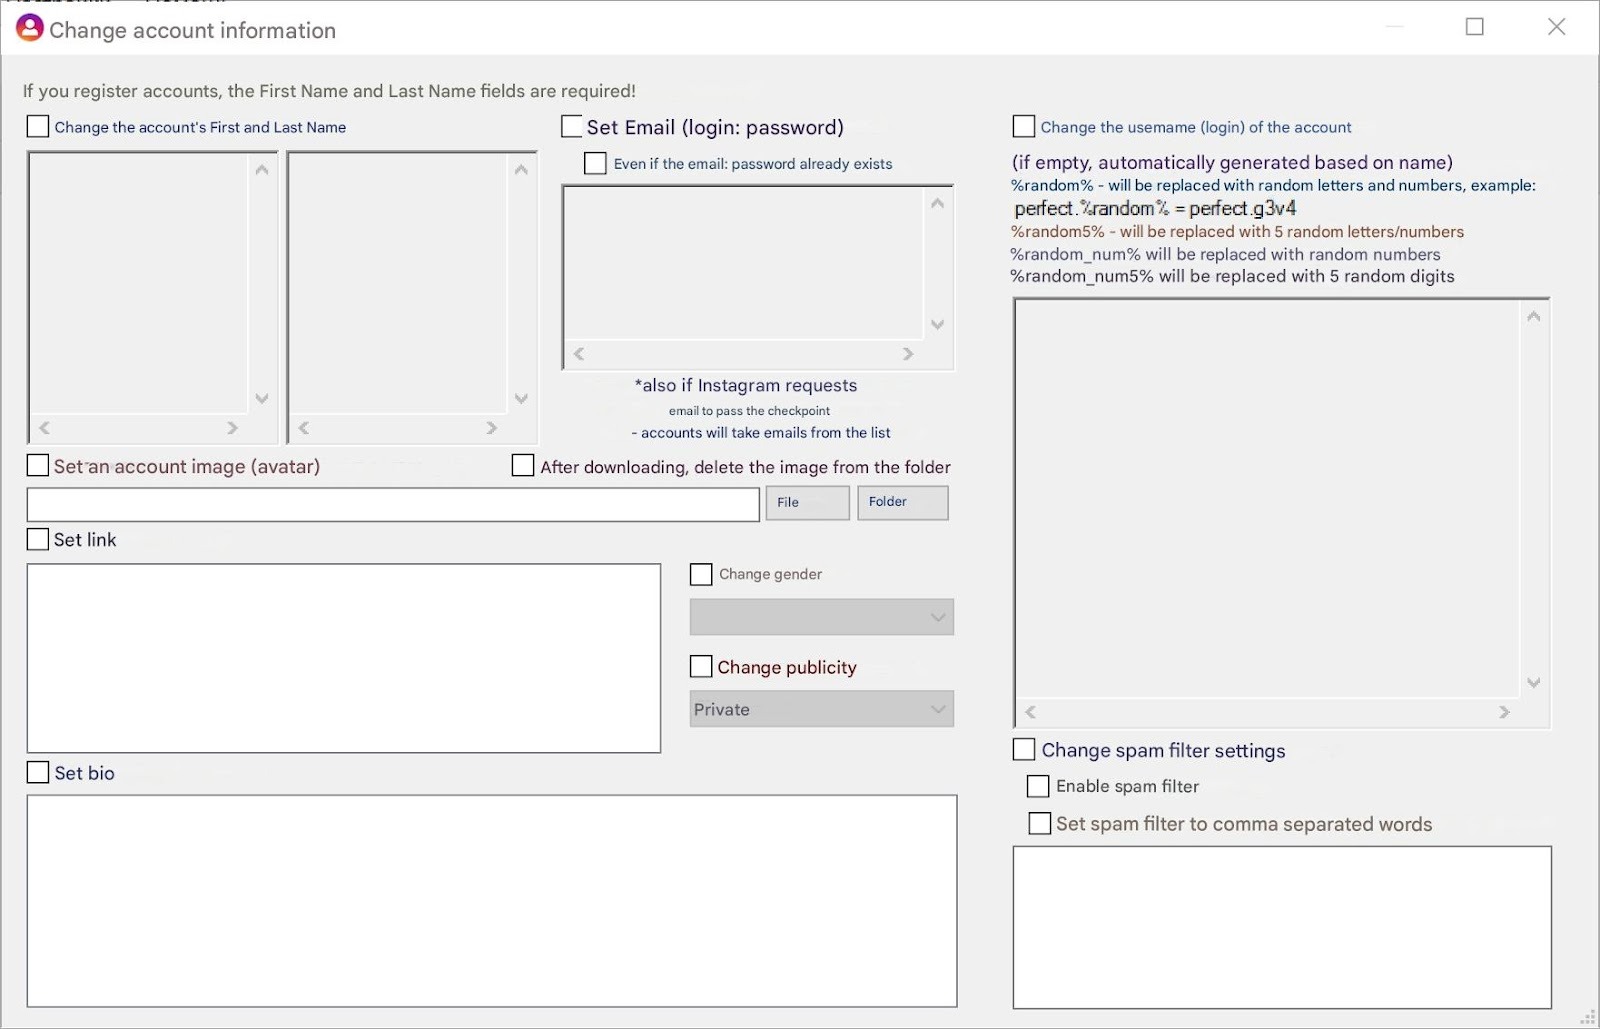Open the Change gender dropdown
Screen dimensions: 1600x1029
click(822, 617)
